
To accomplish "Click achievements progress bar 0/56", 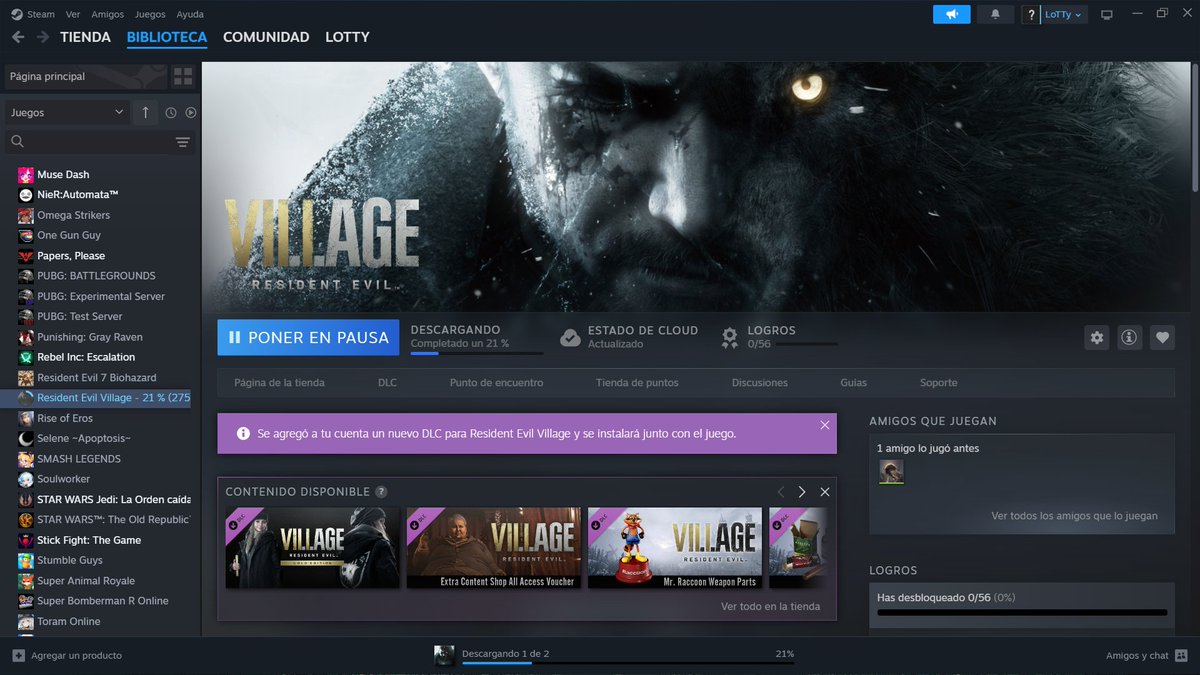I will click(1022, 612).
